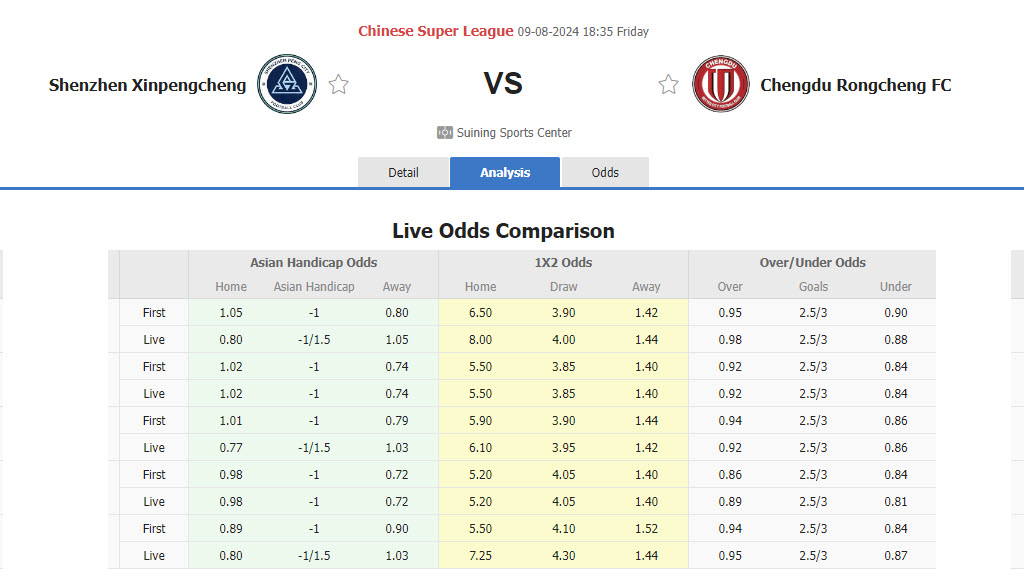Image resolution: width=1024 pixels, height=574 pixels.
Task: Click the Asian Handicap Odds column header
Action: pos(314,262)
